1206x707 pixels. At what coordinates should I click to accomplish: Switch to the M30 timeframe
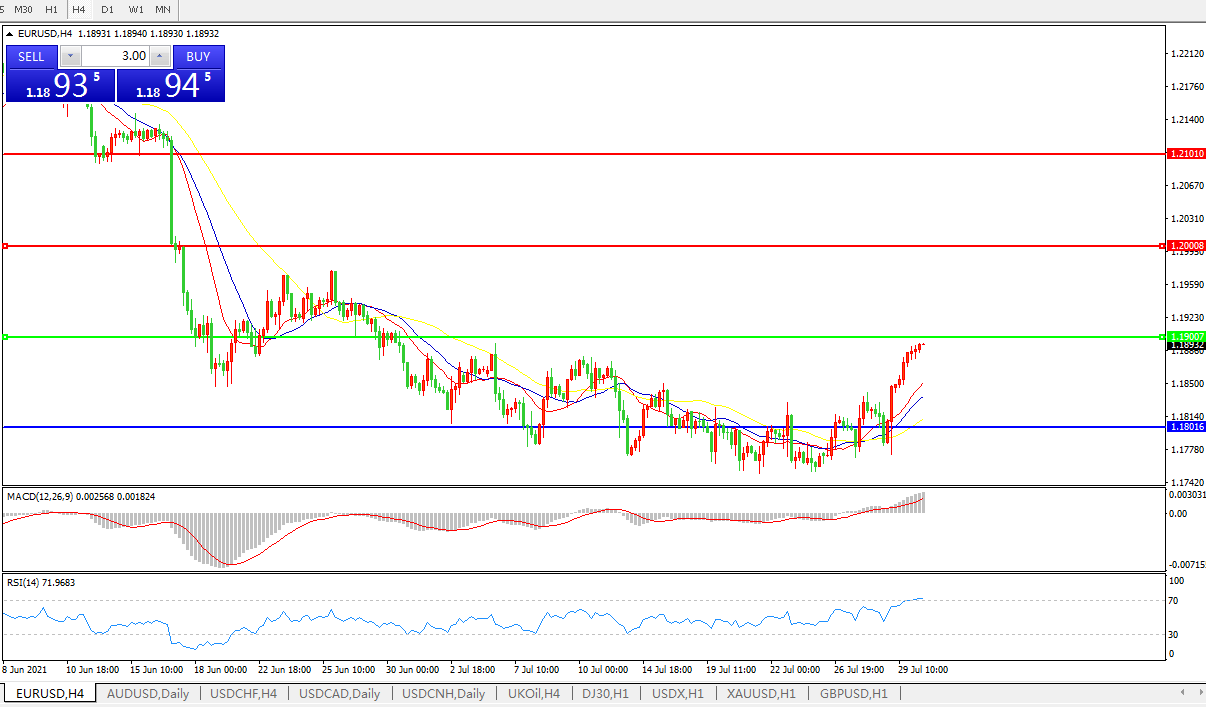pyautogui.click(x=23, y=9)
